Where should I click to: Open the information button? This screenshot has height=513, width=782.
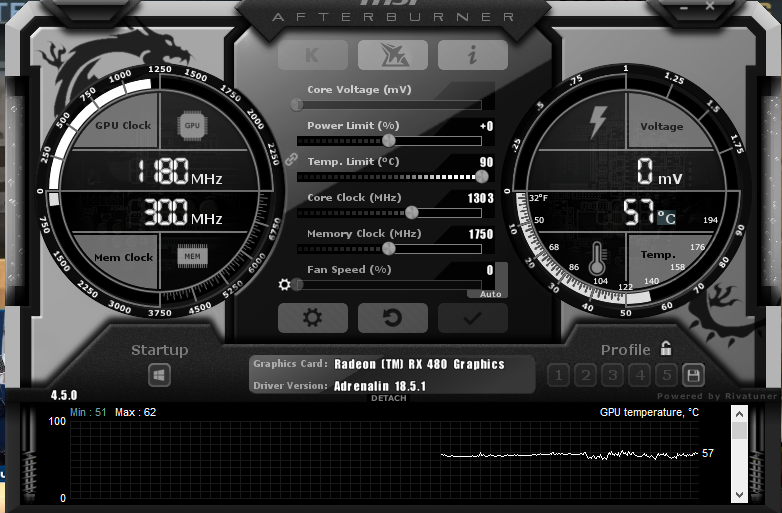pyautogui.click(x=473, y=55)
